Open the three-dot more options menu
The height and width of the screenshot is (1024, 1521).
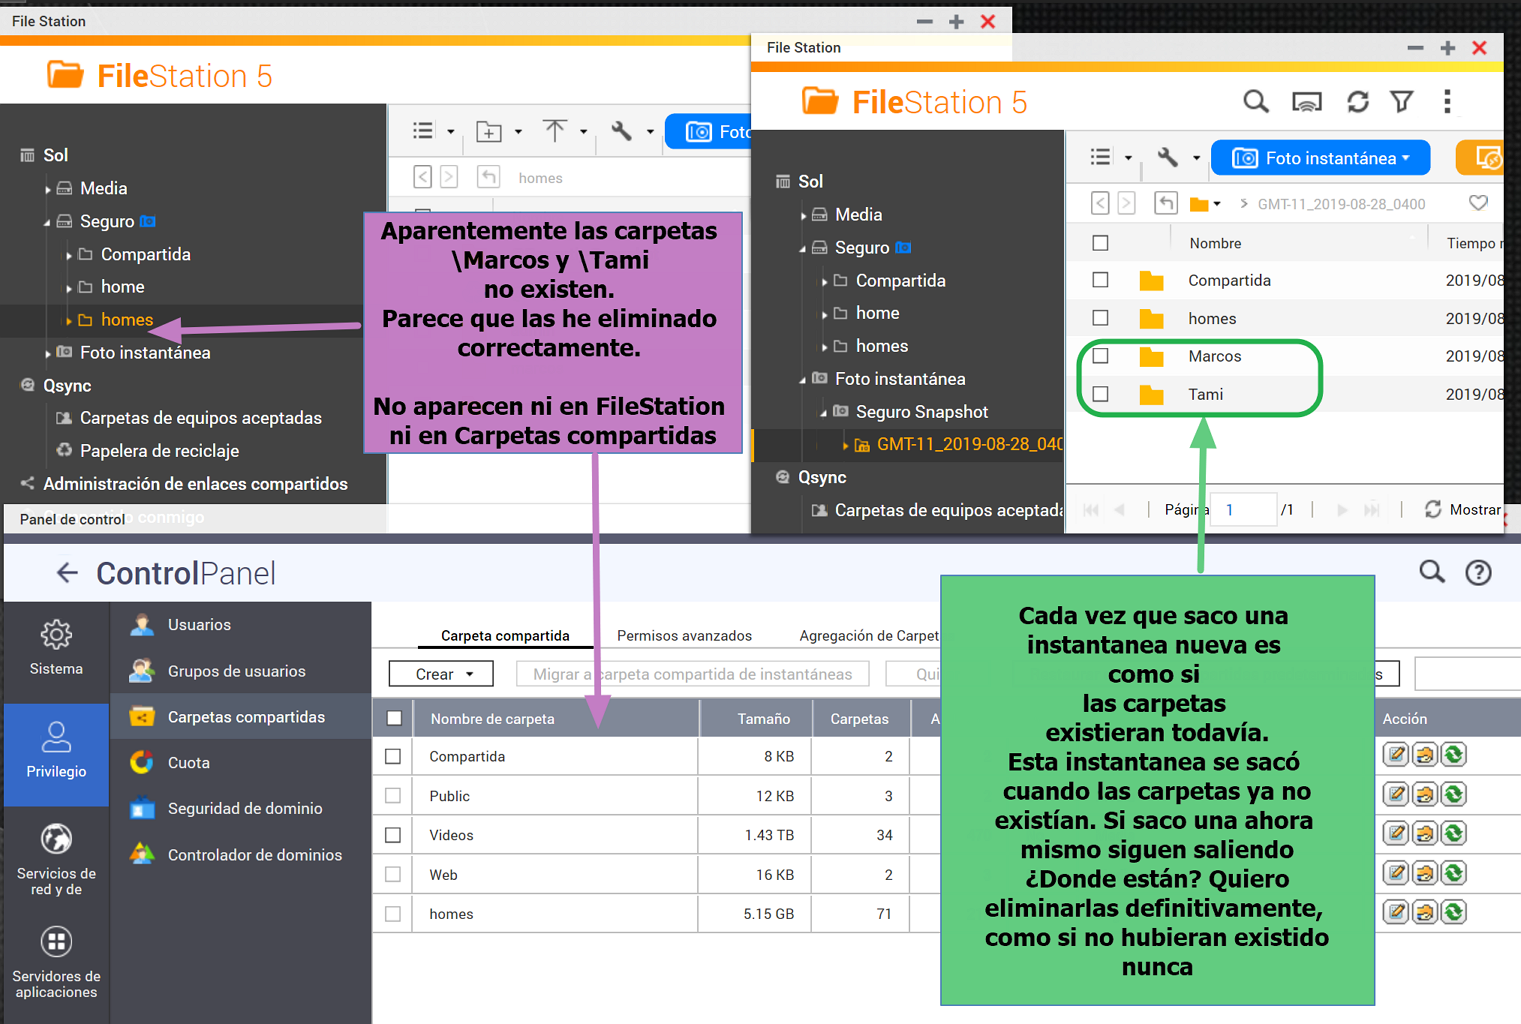tap(1447, 101)
